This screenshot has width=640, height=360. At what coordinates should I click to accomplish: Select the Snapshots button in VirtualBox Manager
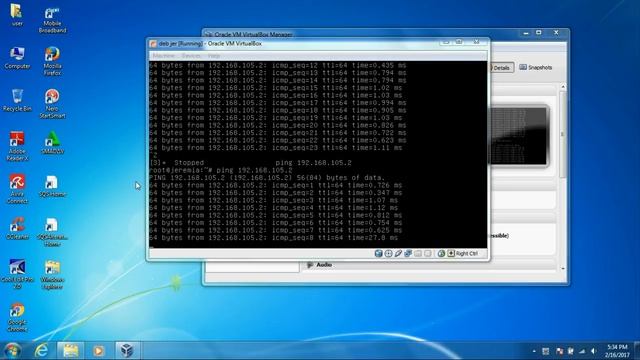(x=536, y=67)
